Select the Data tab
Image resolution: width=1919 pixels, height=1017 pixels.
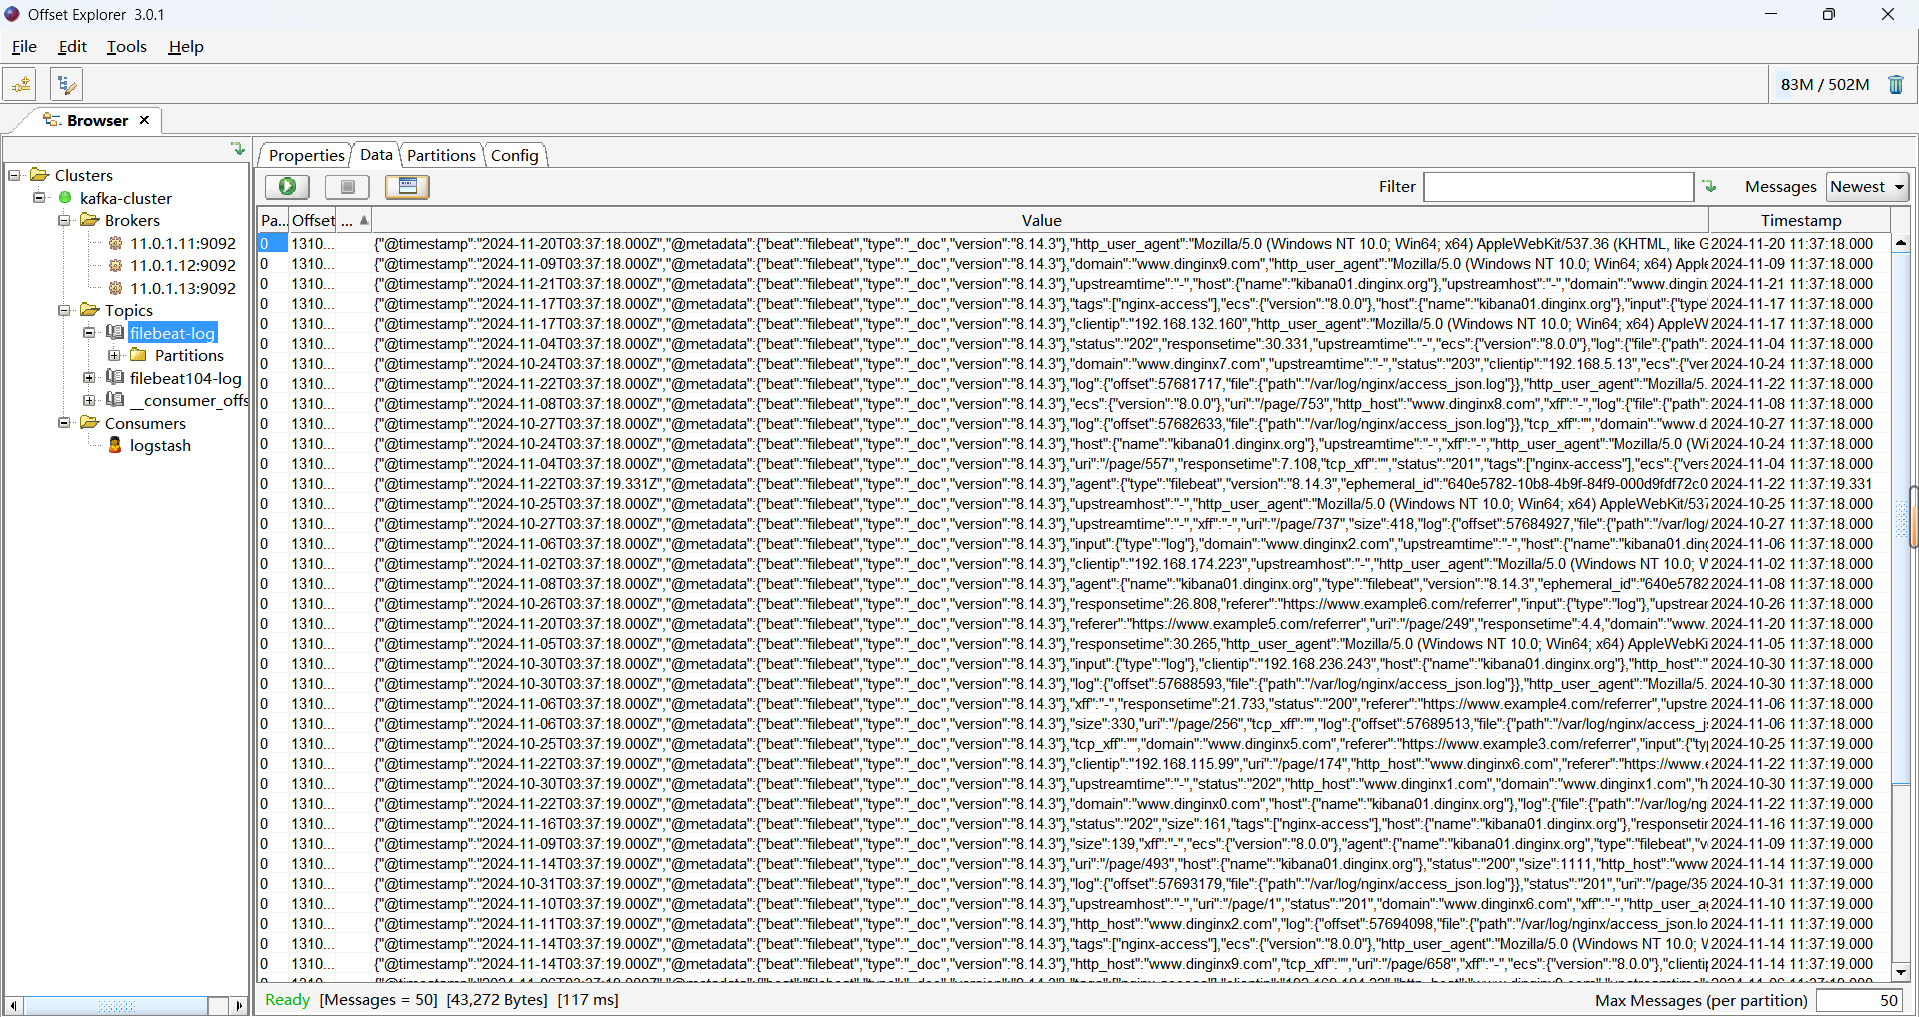pos(376,154)
